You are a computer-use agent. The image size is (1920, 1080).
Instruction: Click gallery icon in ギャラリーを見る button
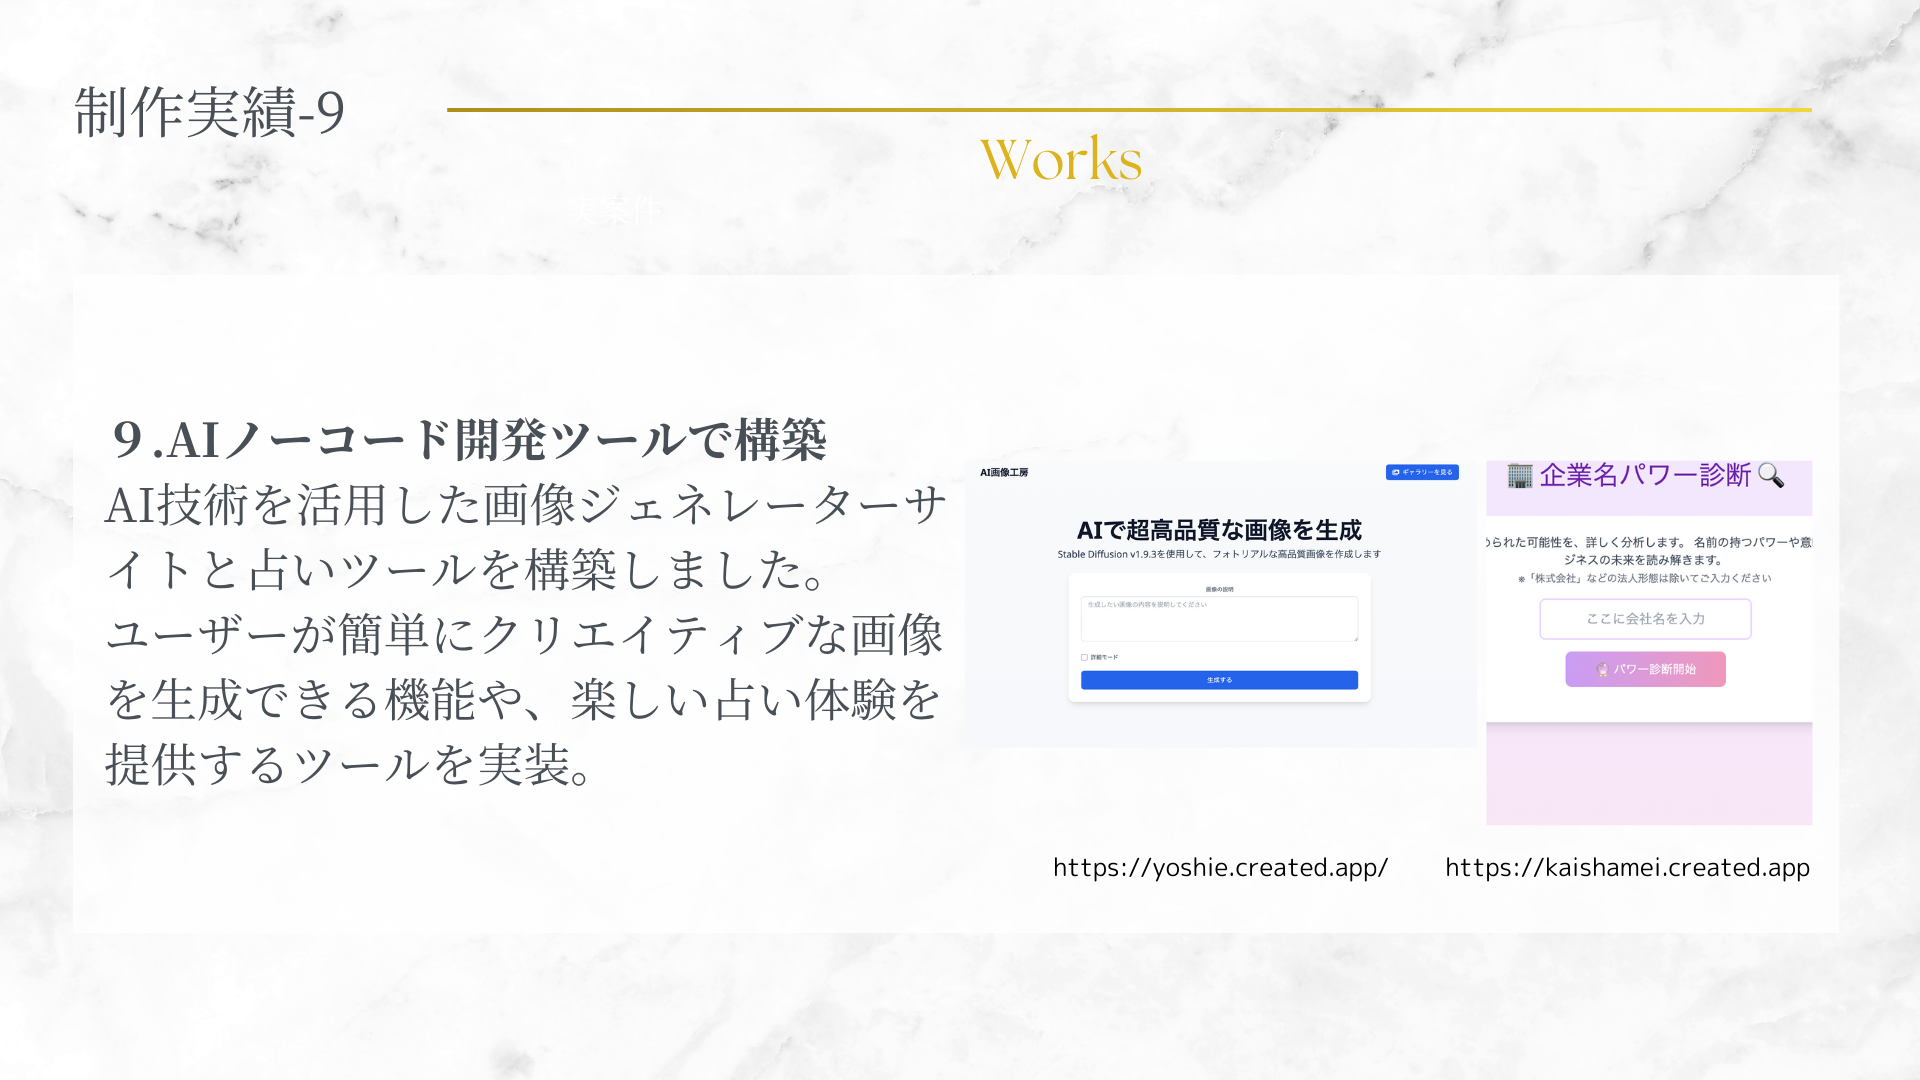coord(1396,472)
